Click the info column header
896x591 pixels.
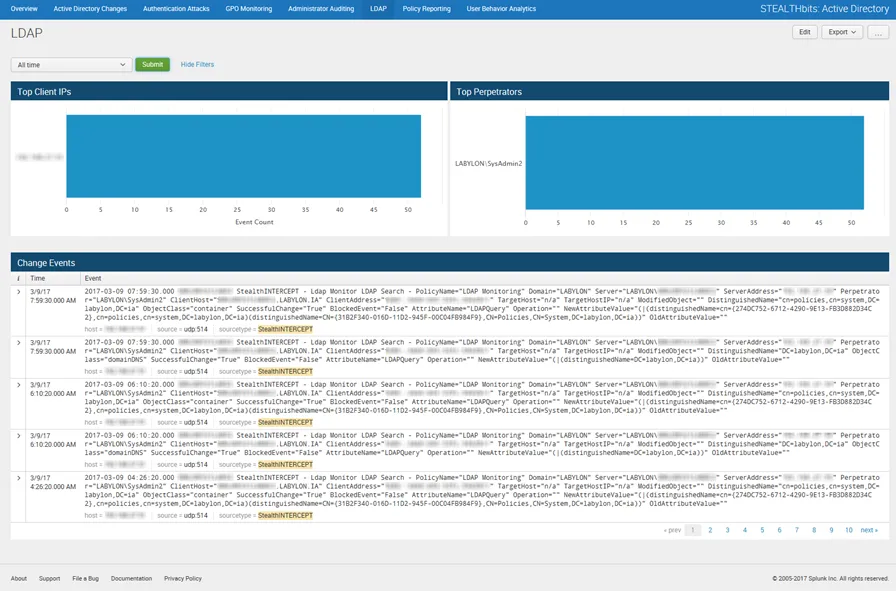18,278
